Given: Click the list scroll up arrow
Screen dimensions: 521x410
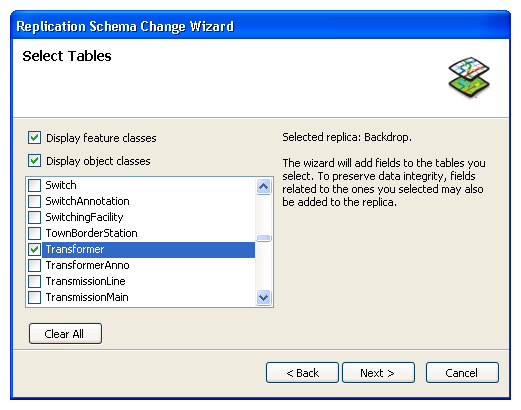Looking at the screenshot, I should 264,186.
